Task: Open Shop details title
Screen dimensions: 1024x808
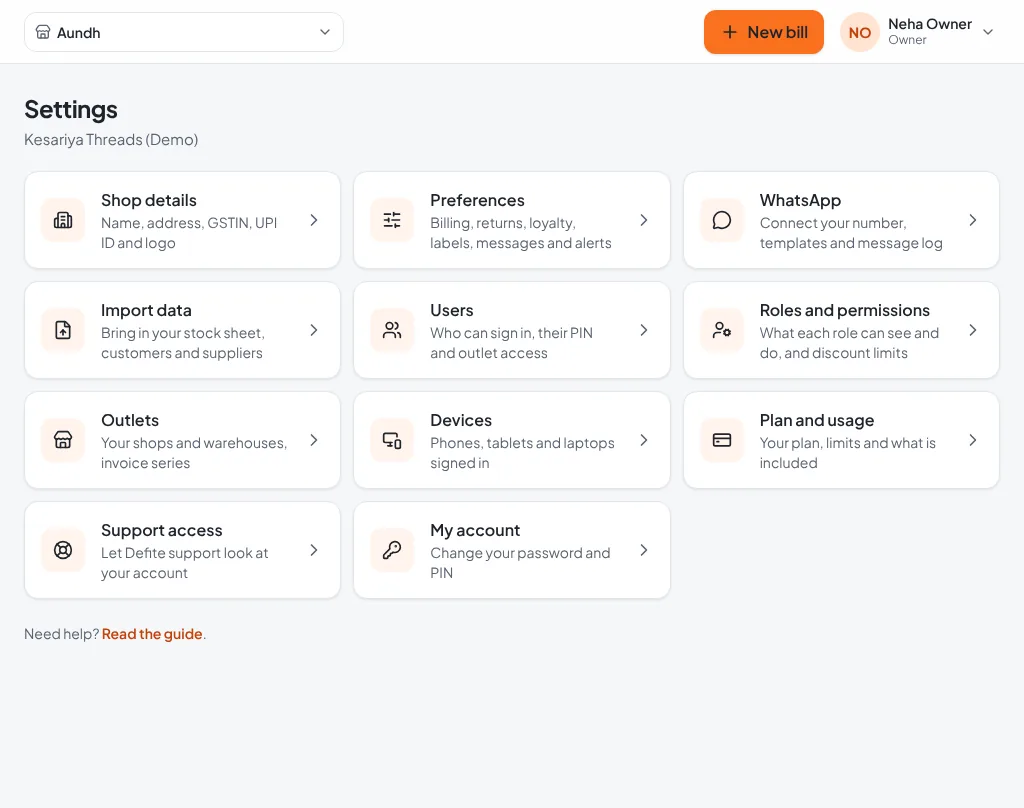Action: tap(148, 200)
